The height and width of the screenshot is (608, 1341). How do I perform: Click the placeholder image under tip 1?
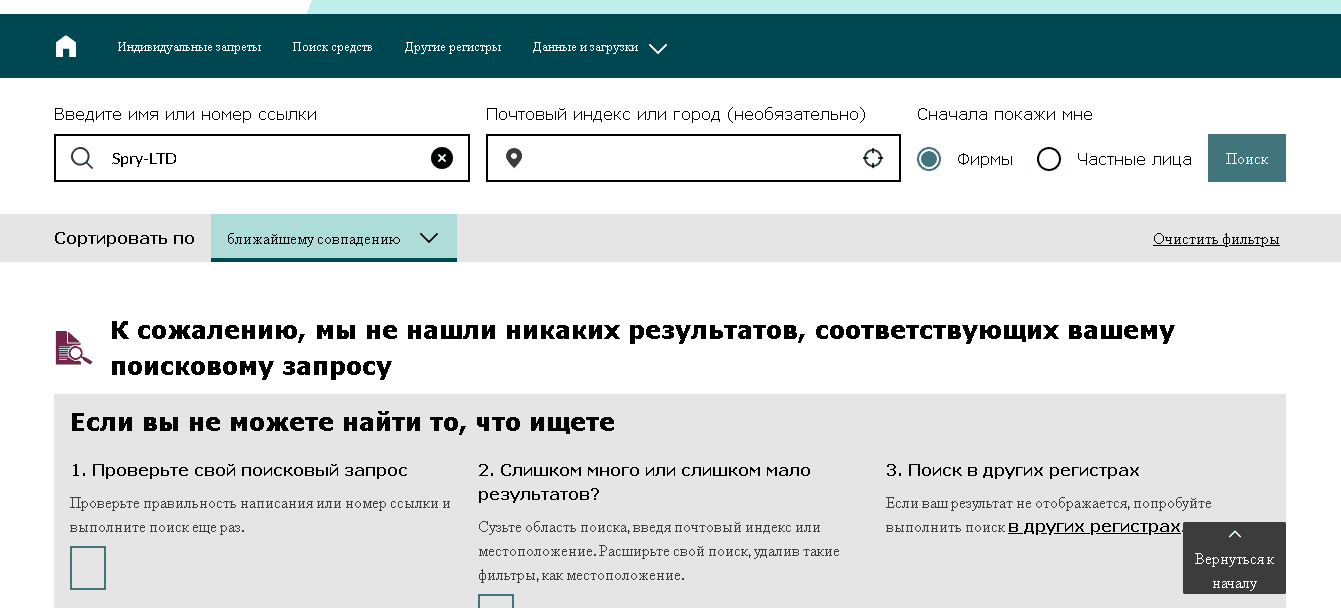[87, 567]
